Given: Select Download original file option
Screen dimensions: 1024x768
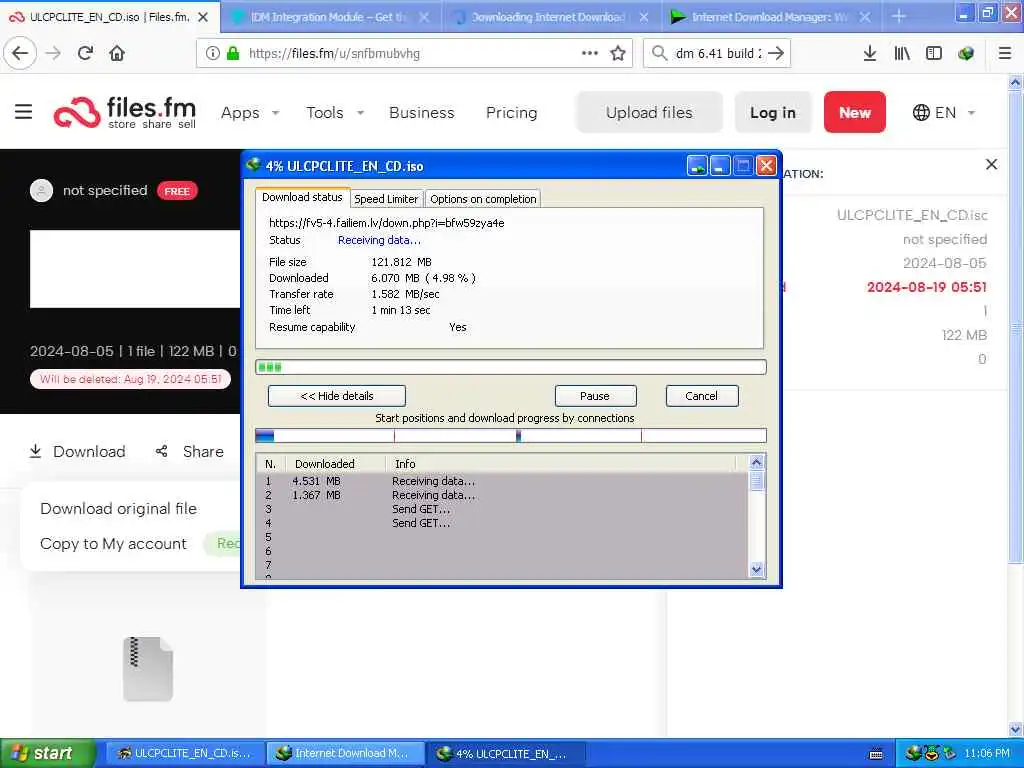Looking at the screenshot, I should (x=118, y=508).
